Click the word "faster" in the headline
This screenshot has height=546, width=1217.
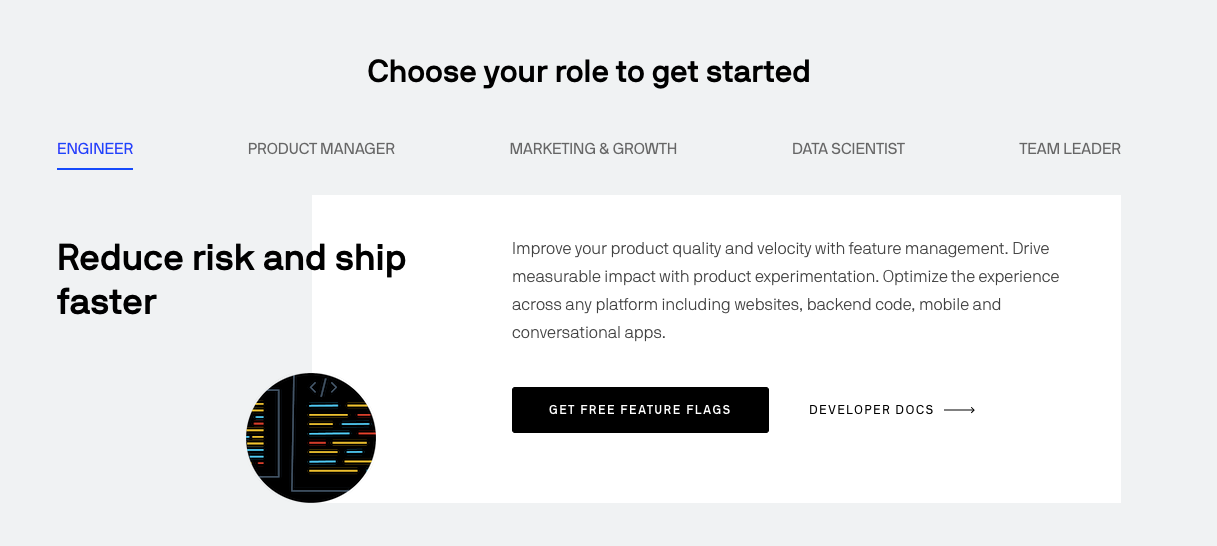tap(107, 300)
